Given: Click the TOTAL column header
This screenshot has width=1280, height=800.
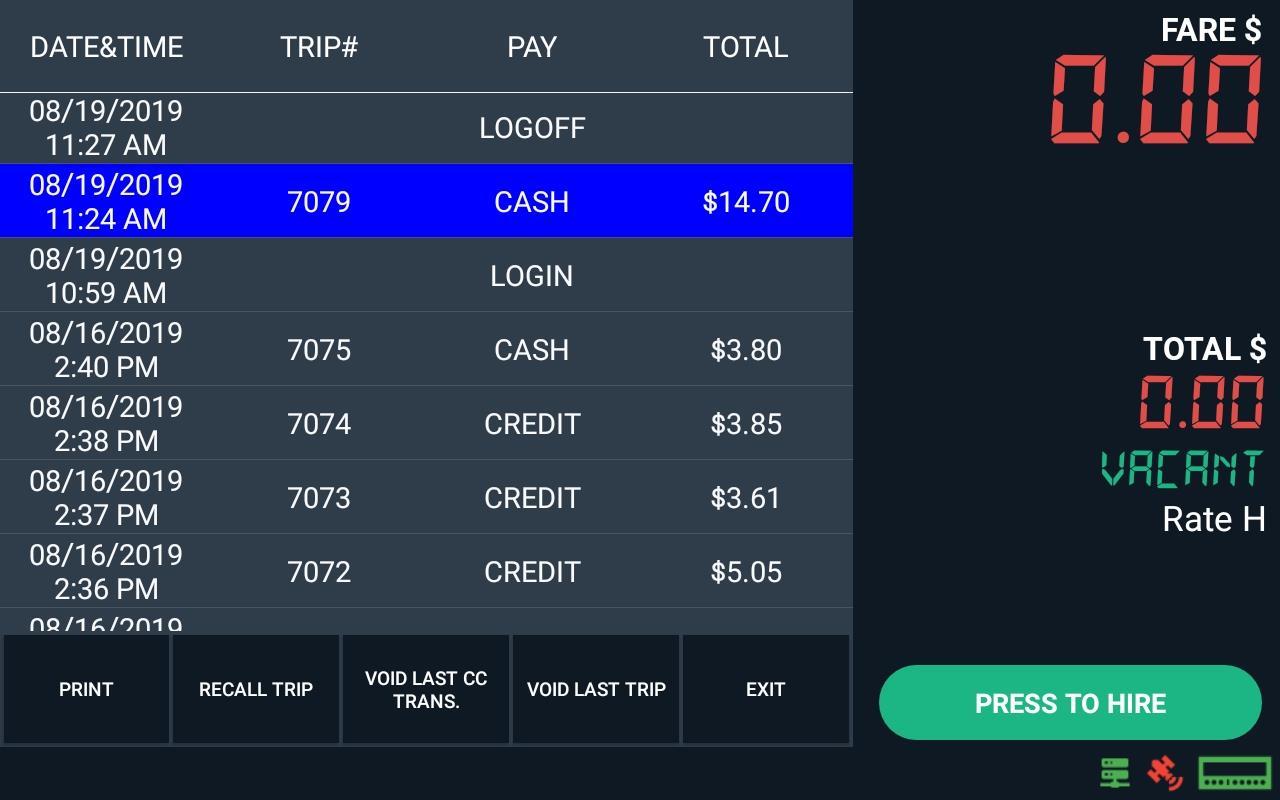Looking at the screenshot, I should 746,47.
